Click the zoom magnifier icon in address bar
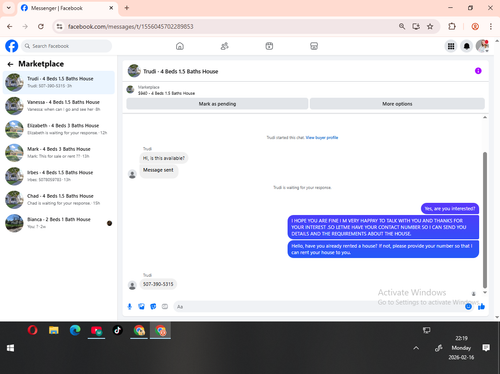 (402, 26)
